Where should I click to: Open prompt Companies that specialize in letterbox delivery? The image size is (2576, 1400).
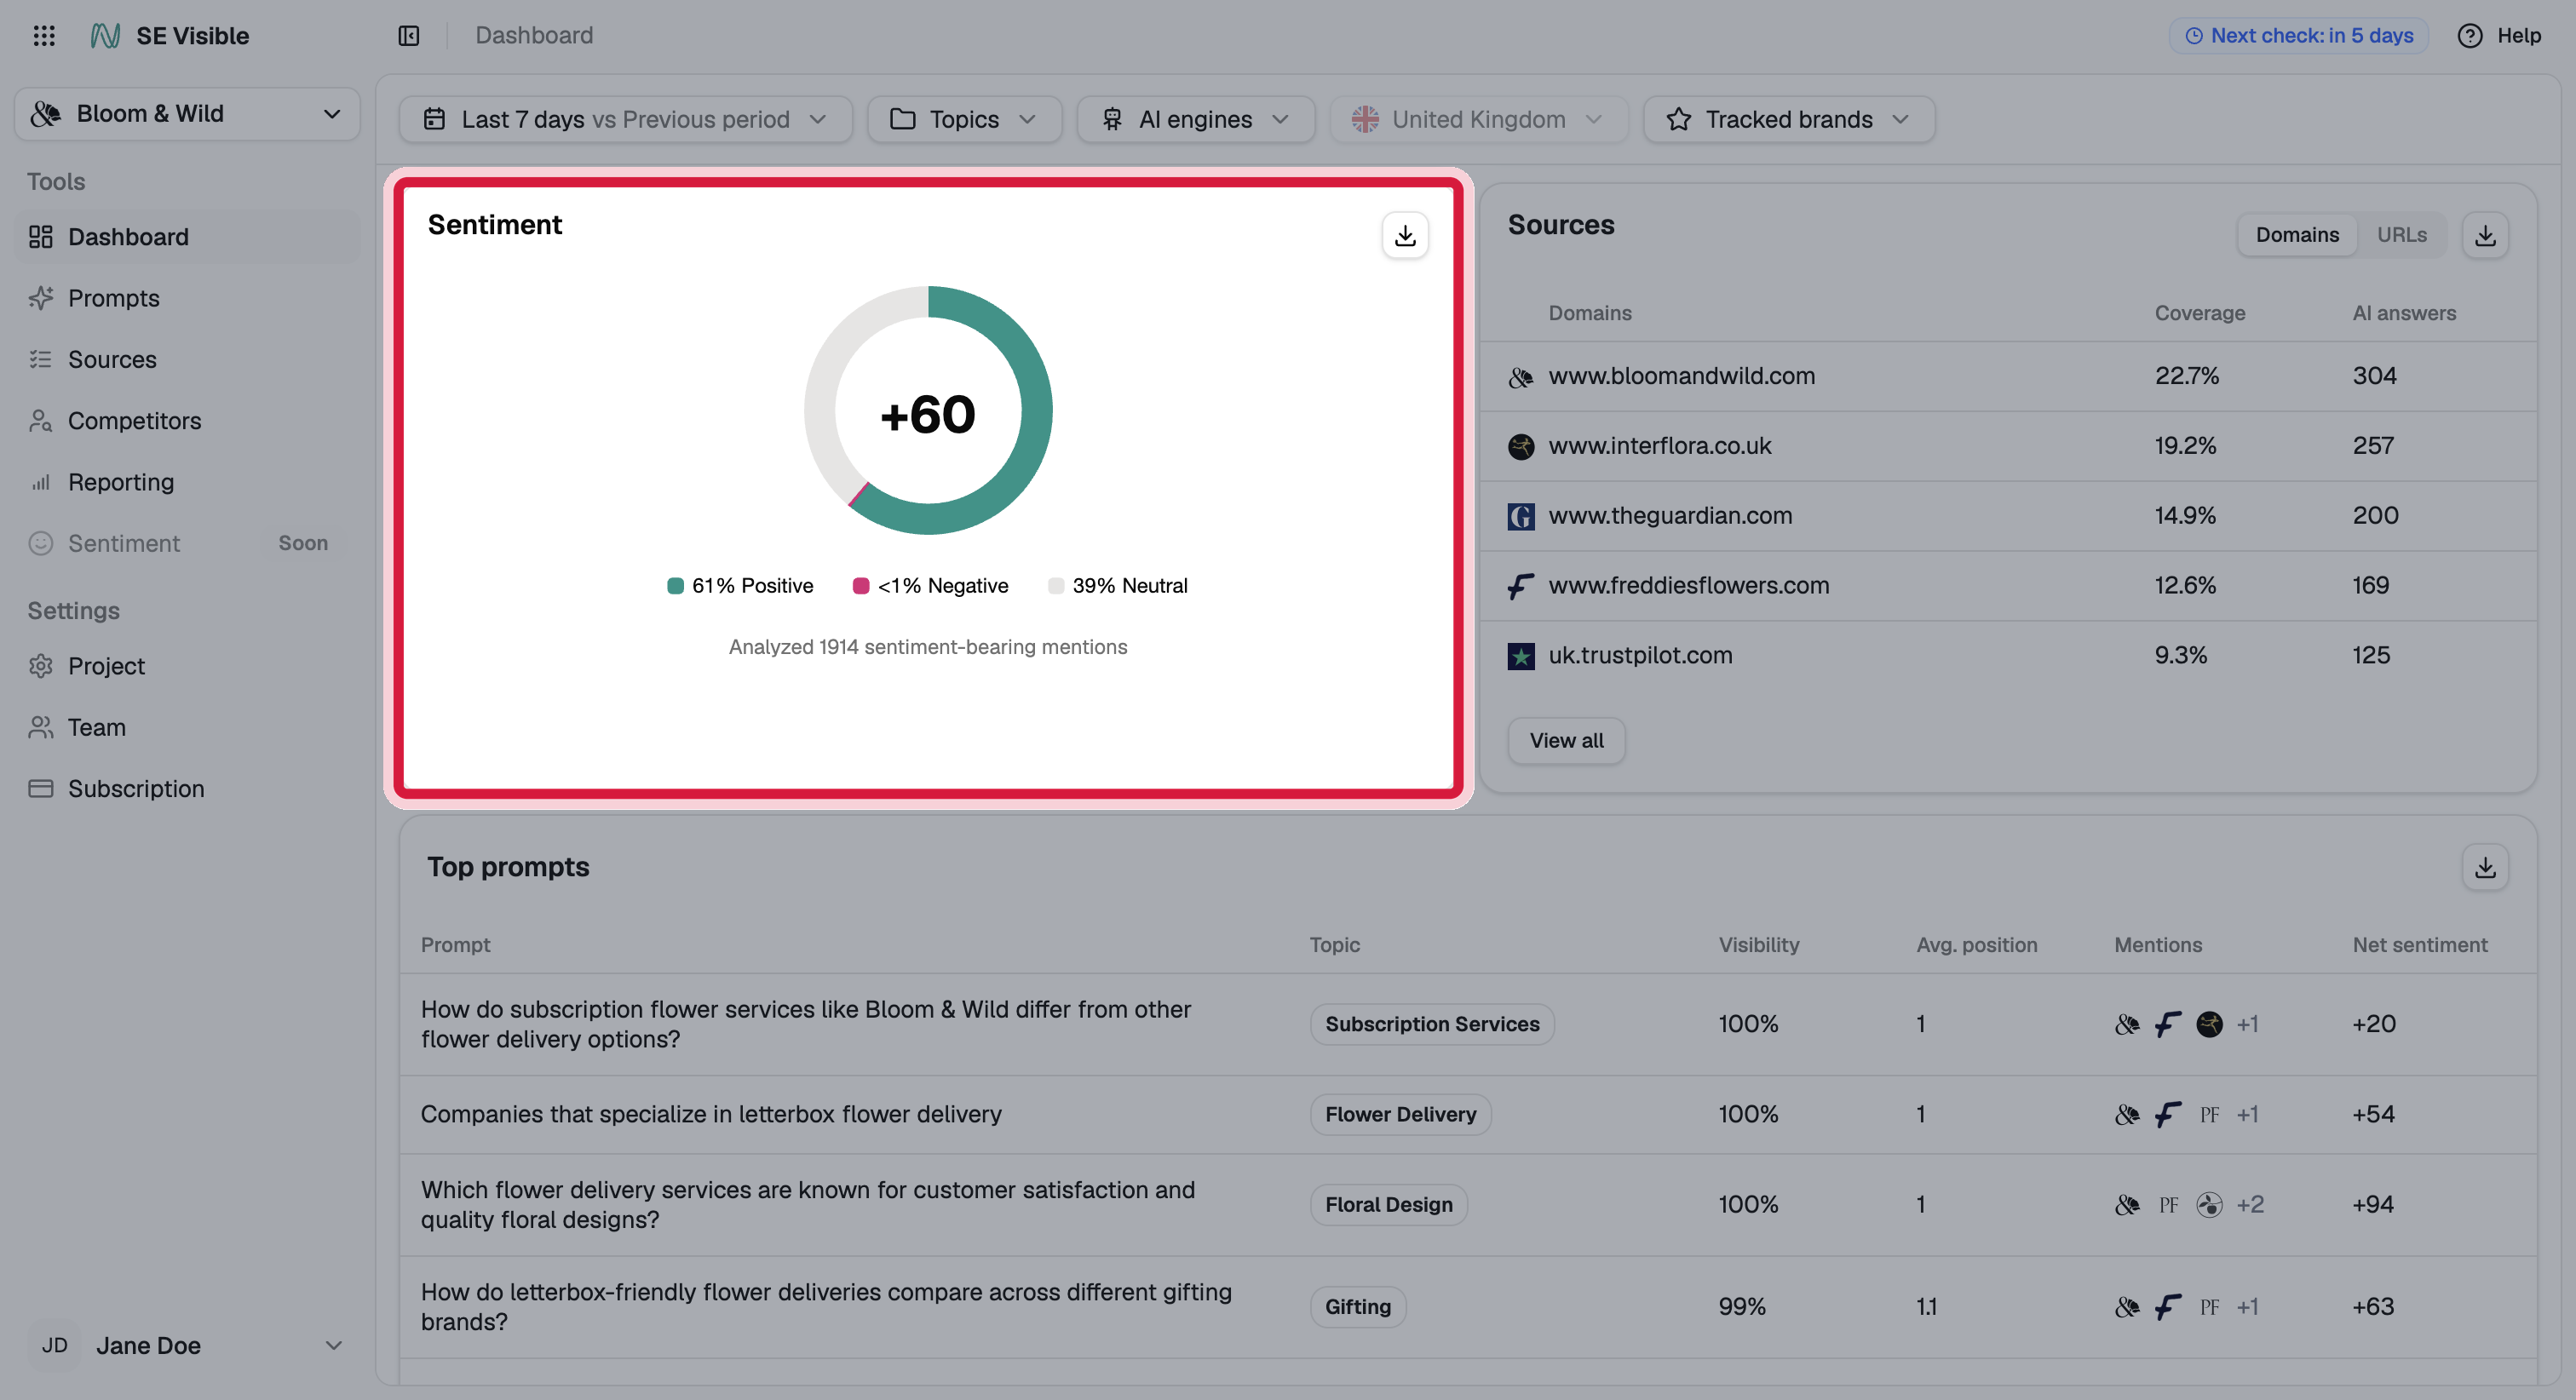[x=711, y=1114]
